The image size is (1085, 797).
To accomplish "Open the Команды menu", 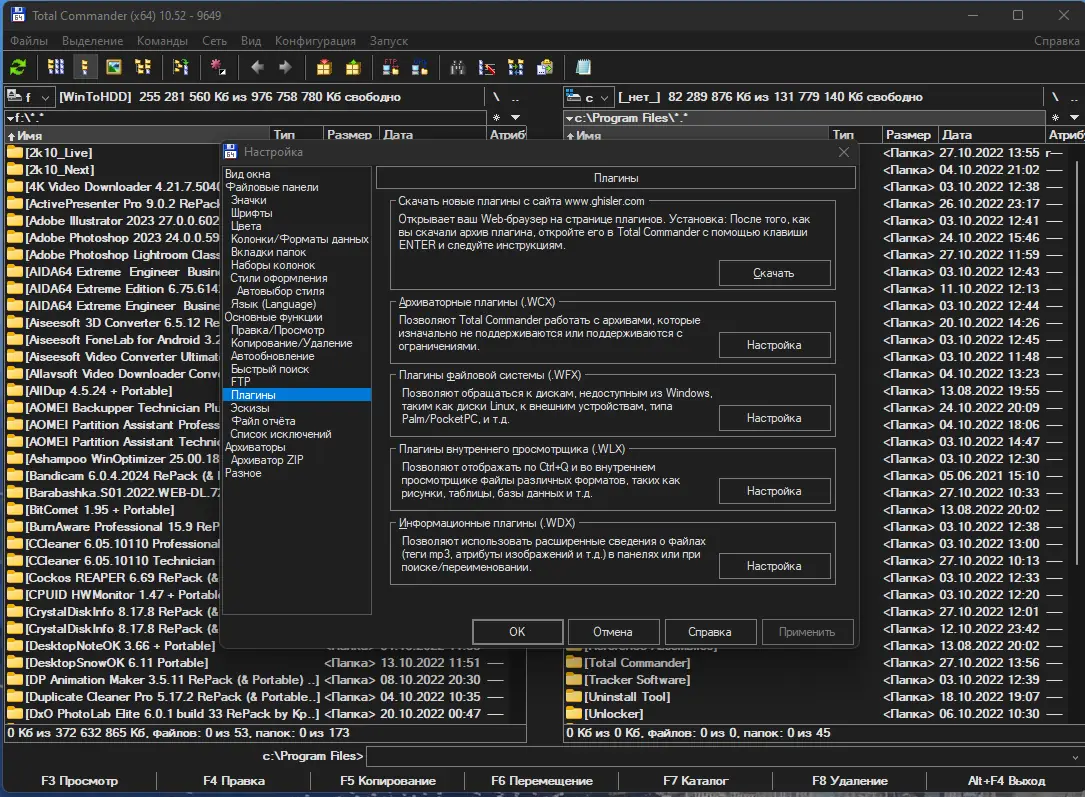I will click(162, 41).
